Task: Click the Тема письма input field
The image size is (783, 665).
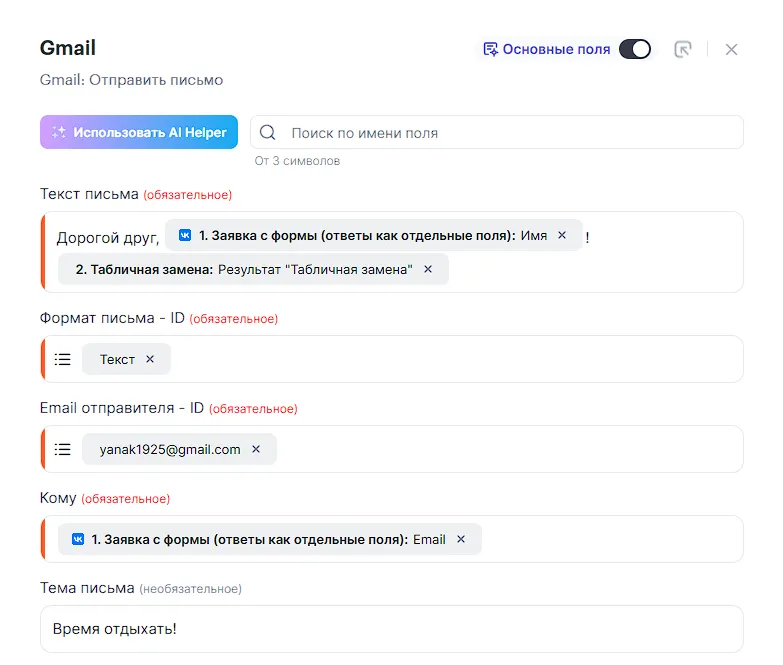Action: [x=392, y=629]
